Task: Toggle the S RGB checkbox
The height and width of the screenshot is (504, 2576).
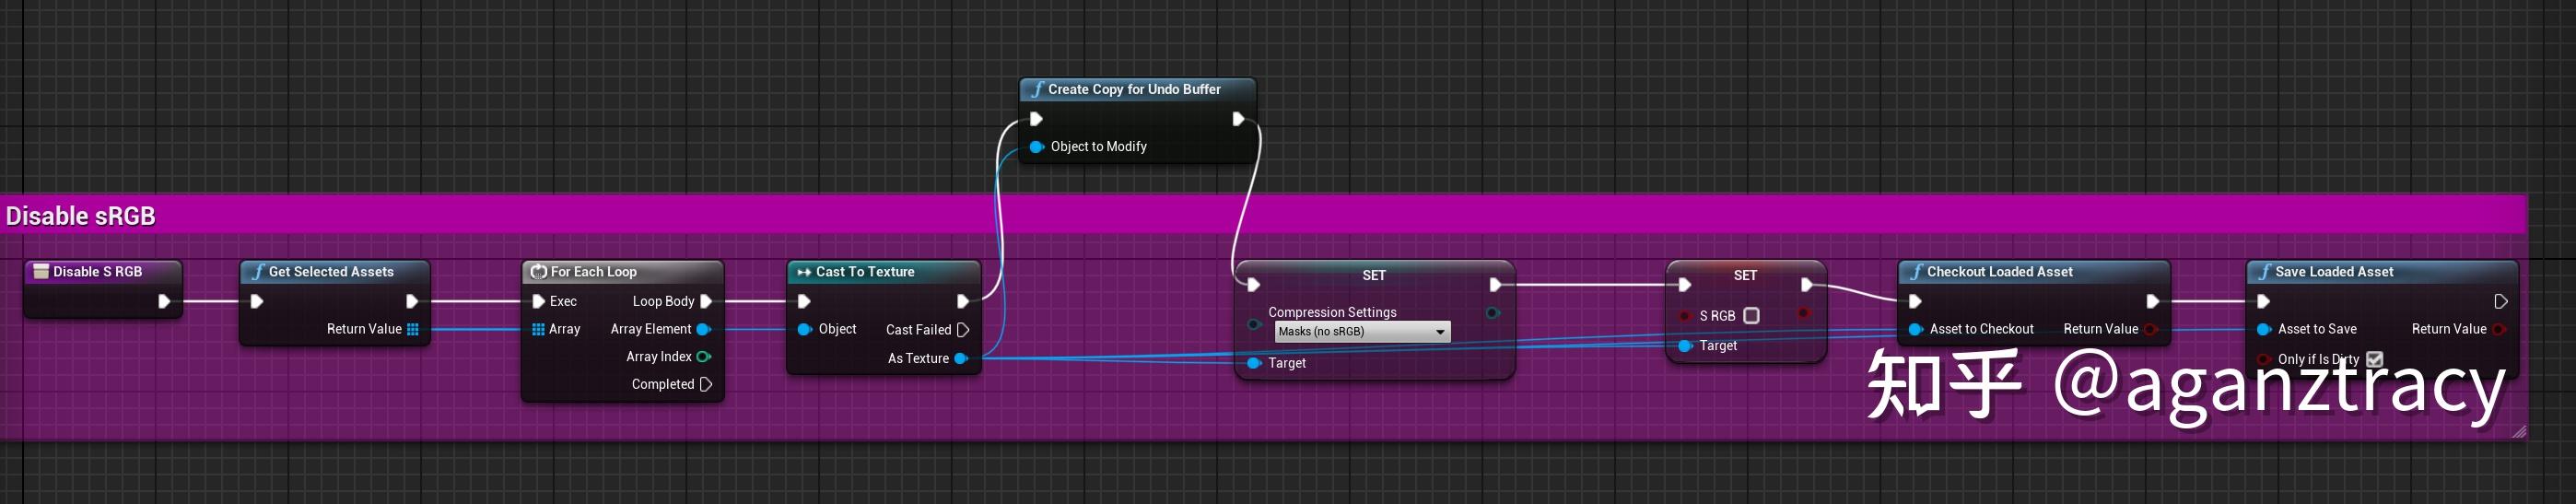Action: tap(1751, 316)
